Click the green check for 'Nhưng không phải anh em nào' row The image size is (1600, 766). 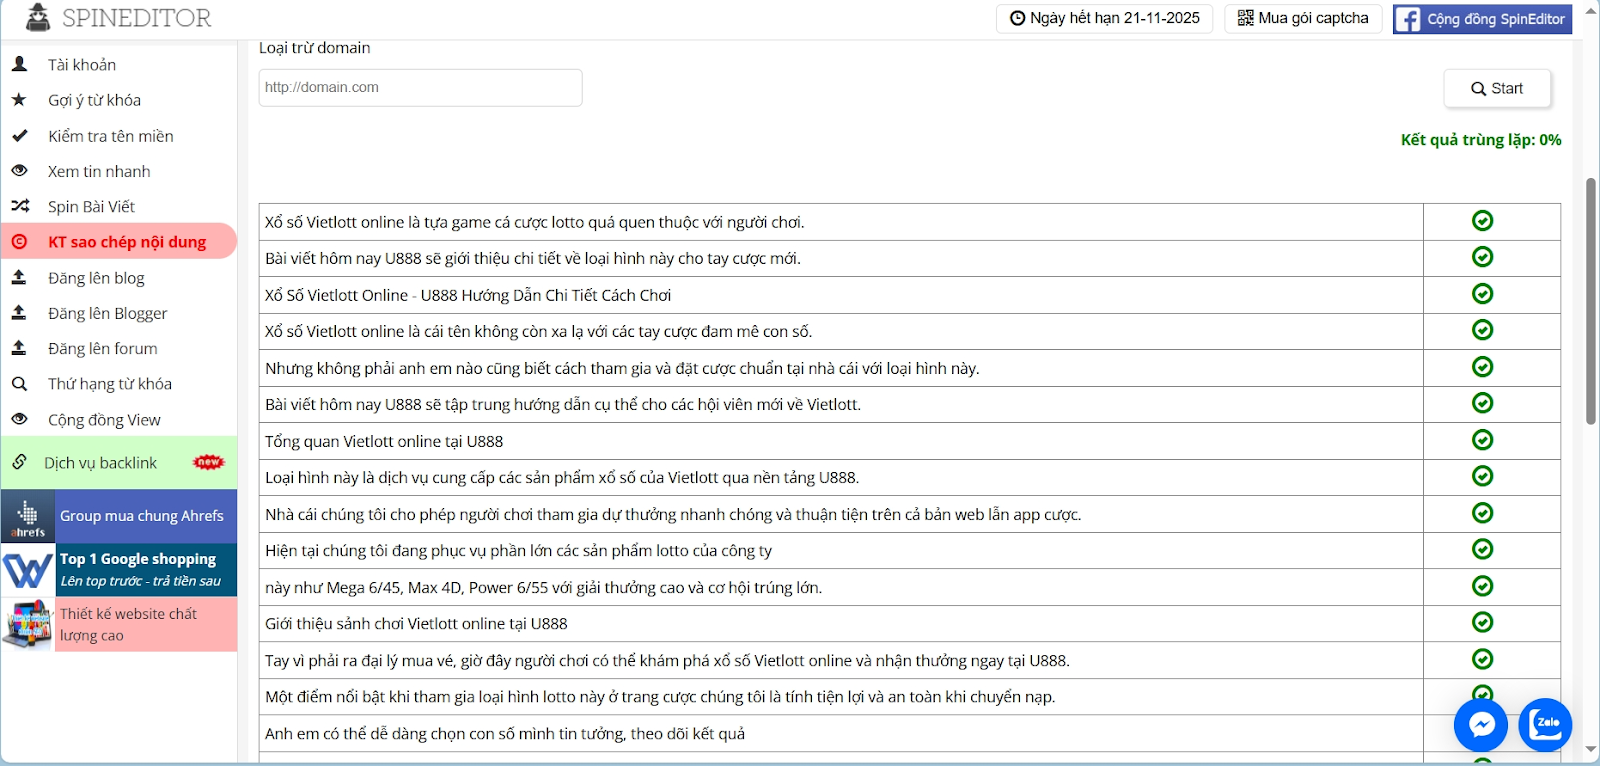tap(1482, 366)
